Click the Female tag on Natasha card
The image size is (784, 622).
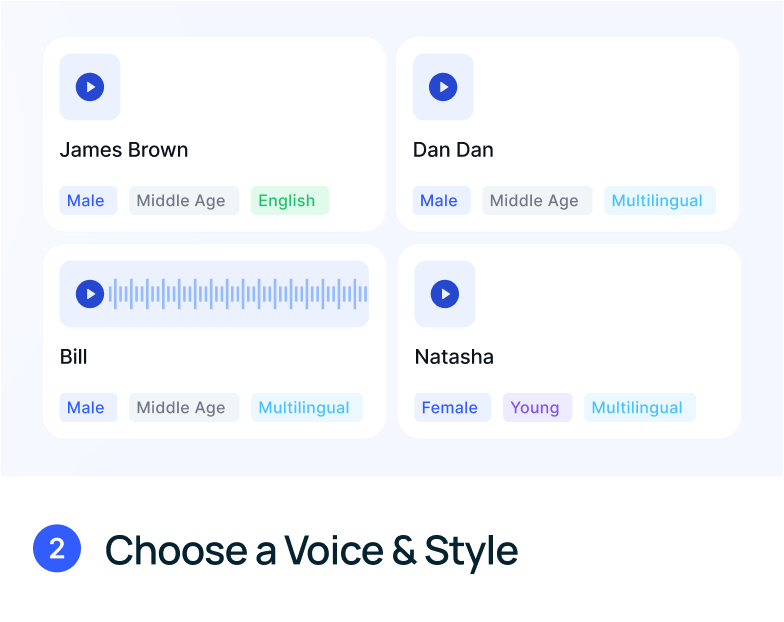click(x=450, y=408)
